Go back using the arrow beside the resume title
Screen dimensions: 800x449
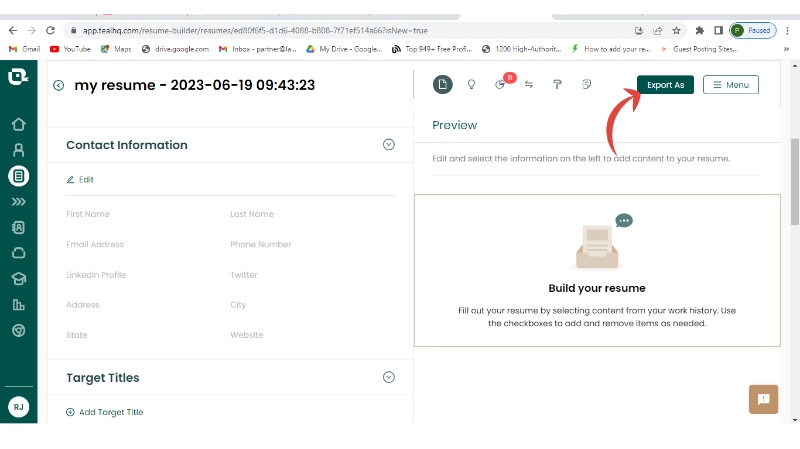(x=59, y=86)
